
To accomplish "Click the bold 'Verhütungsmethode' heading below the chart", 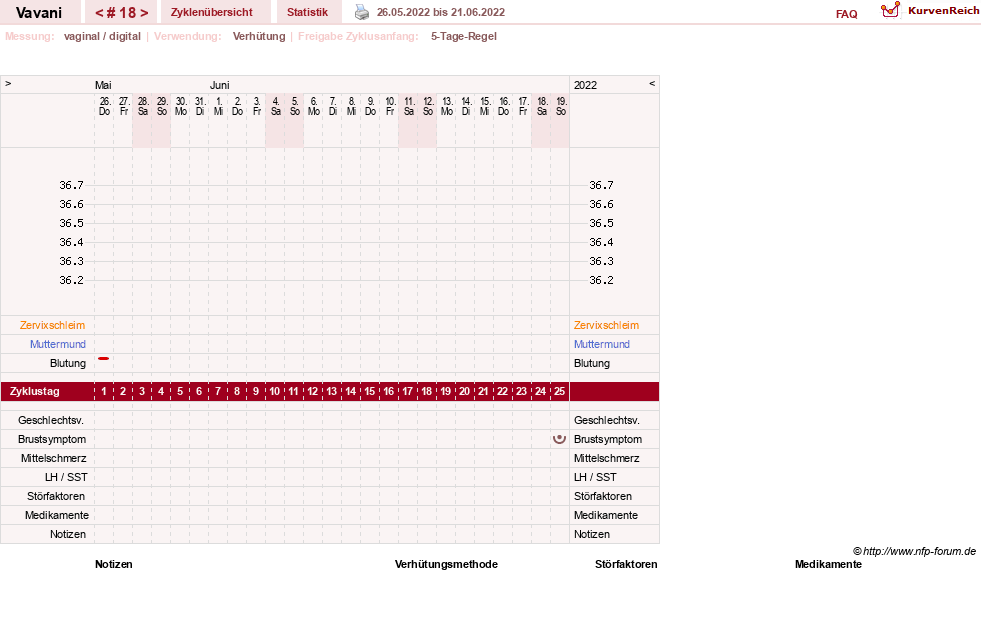I will (x=446, y=564).
